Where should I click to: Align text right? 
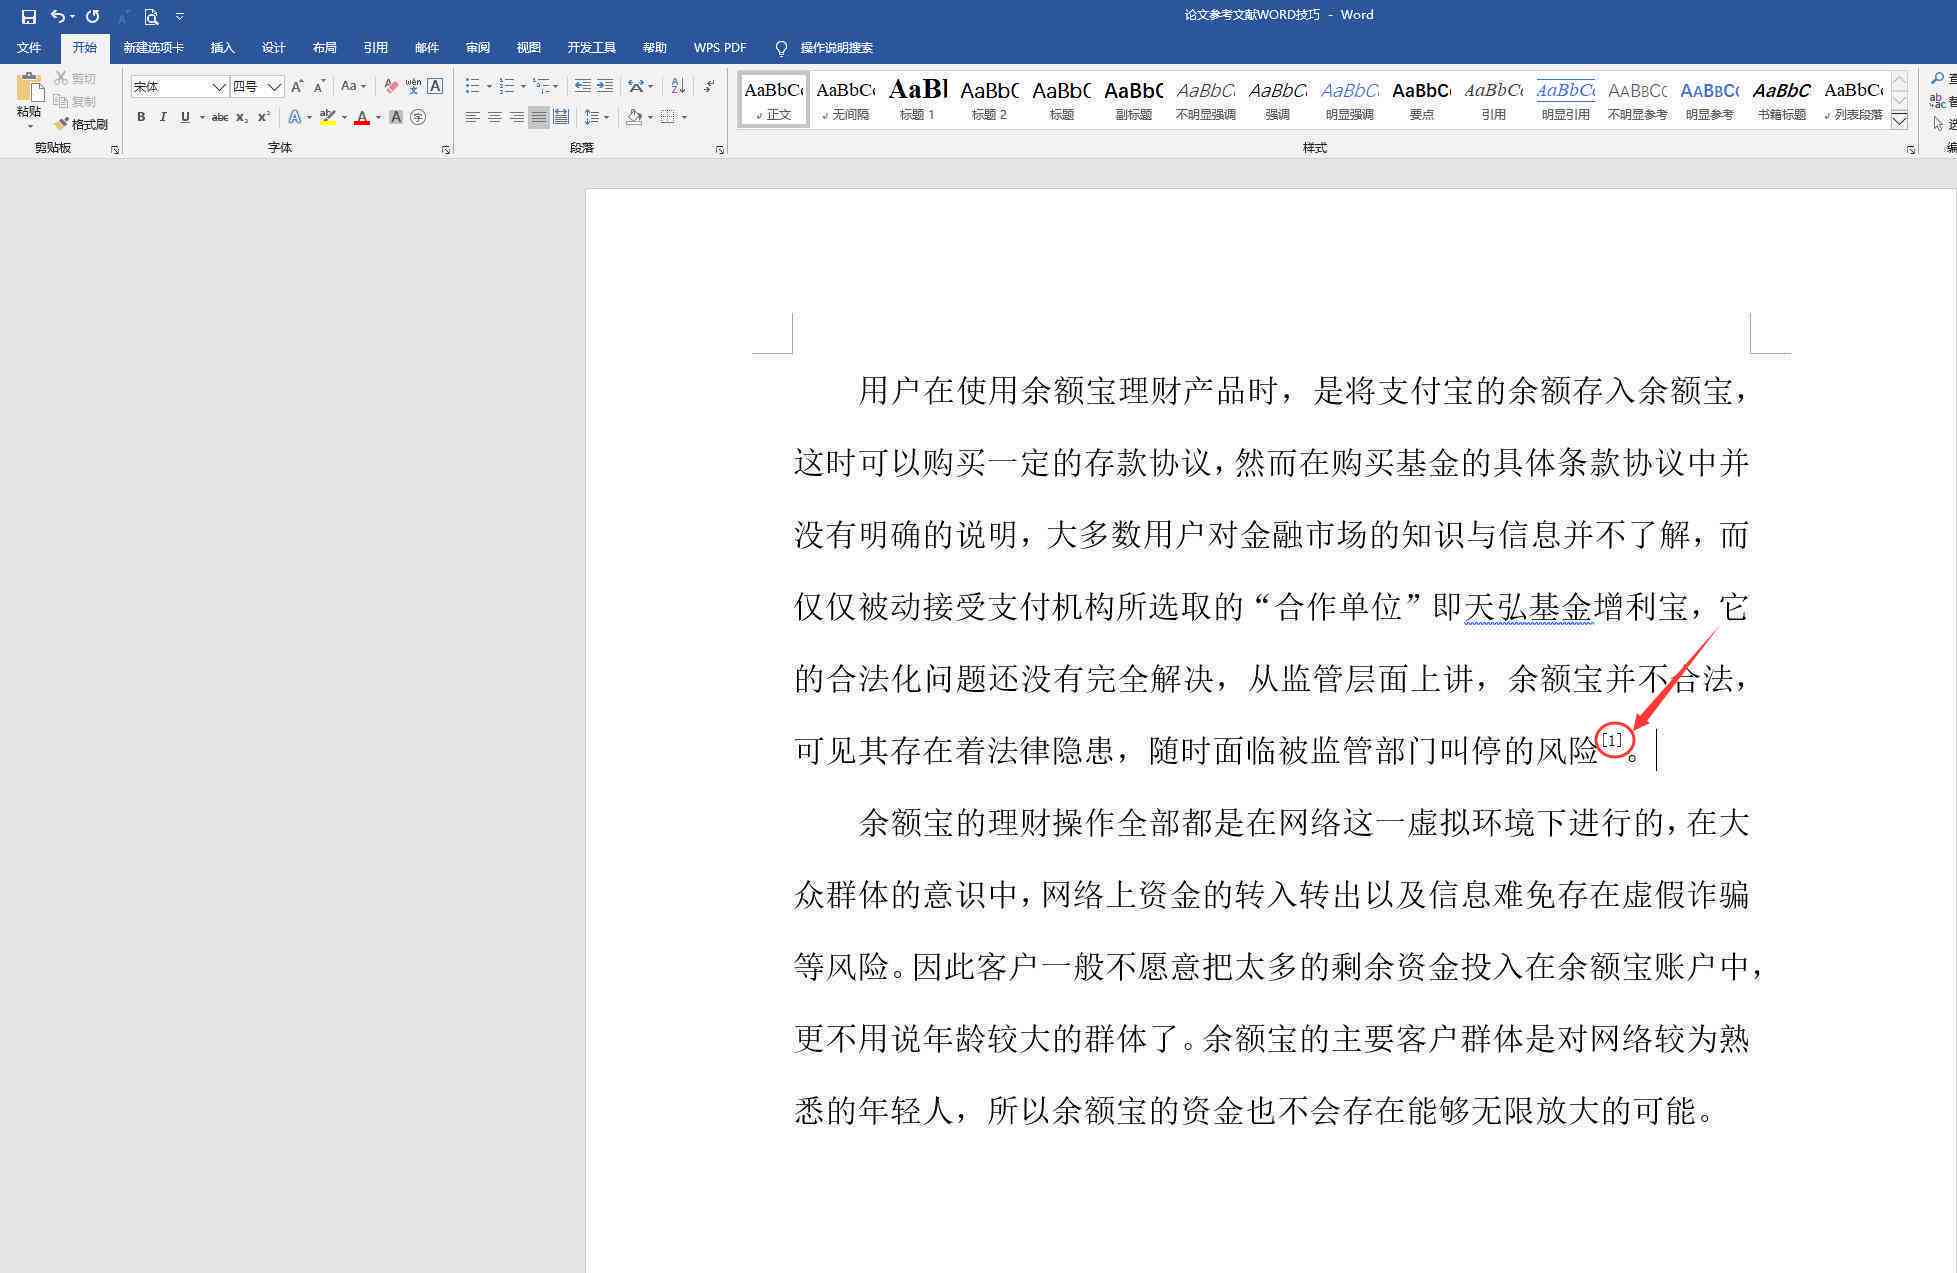(x=517, y=117)
